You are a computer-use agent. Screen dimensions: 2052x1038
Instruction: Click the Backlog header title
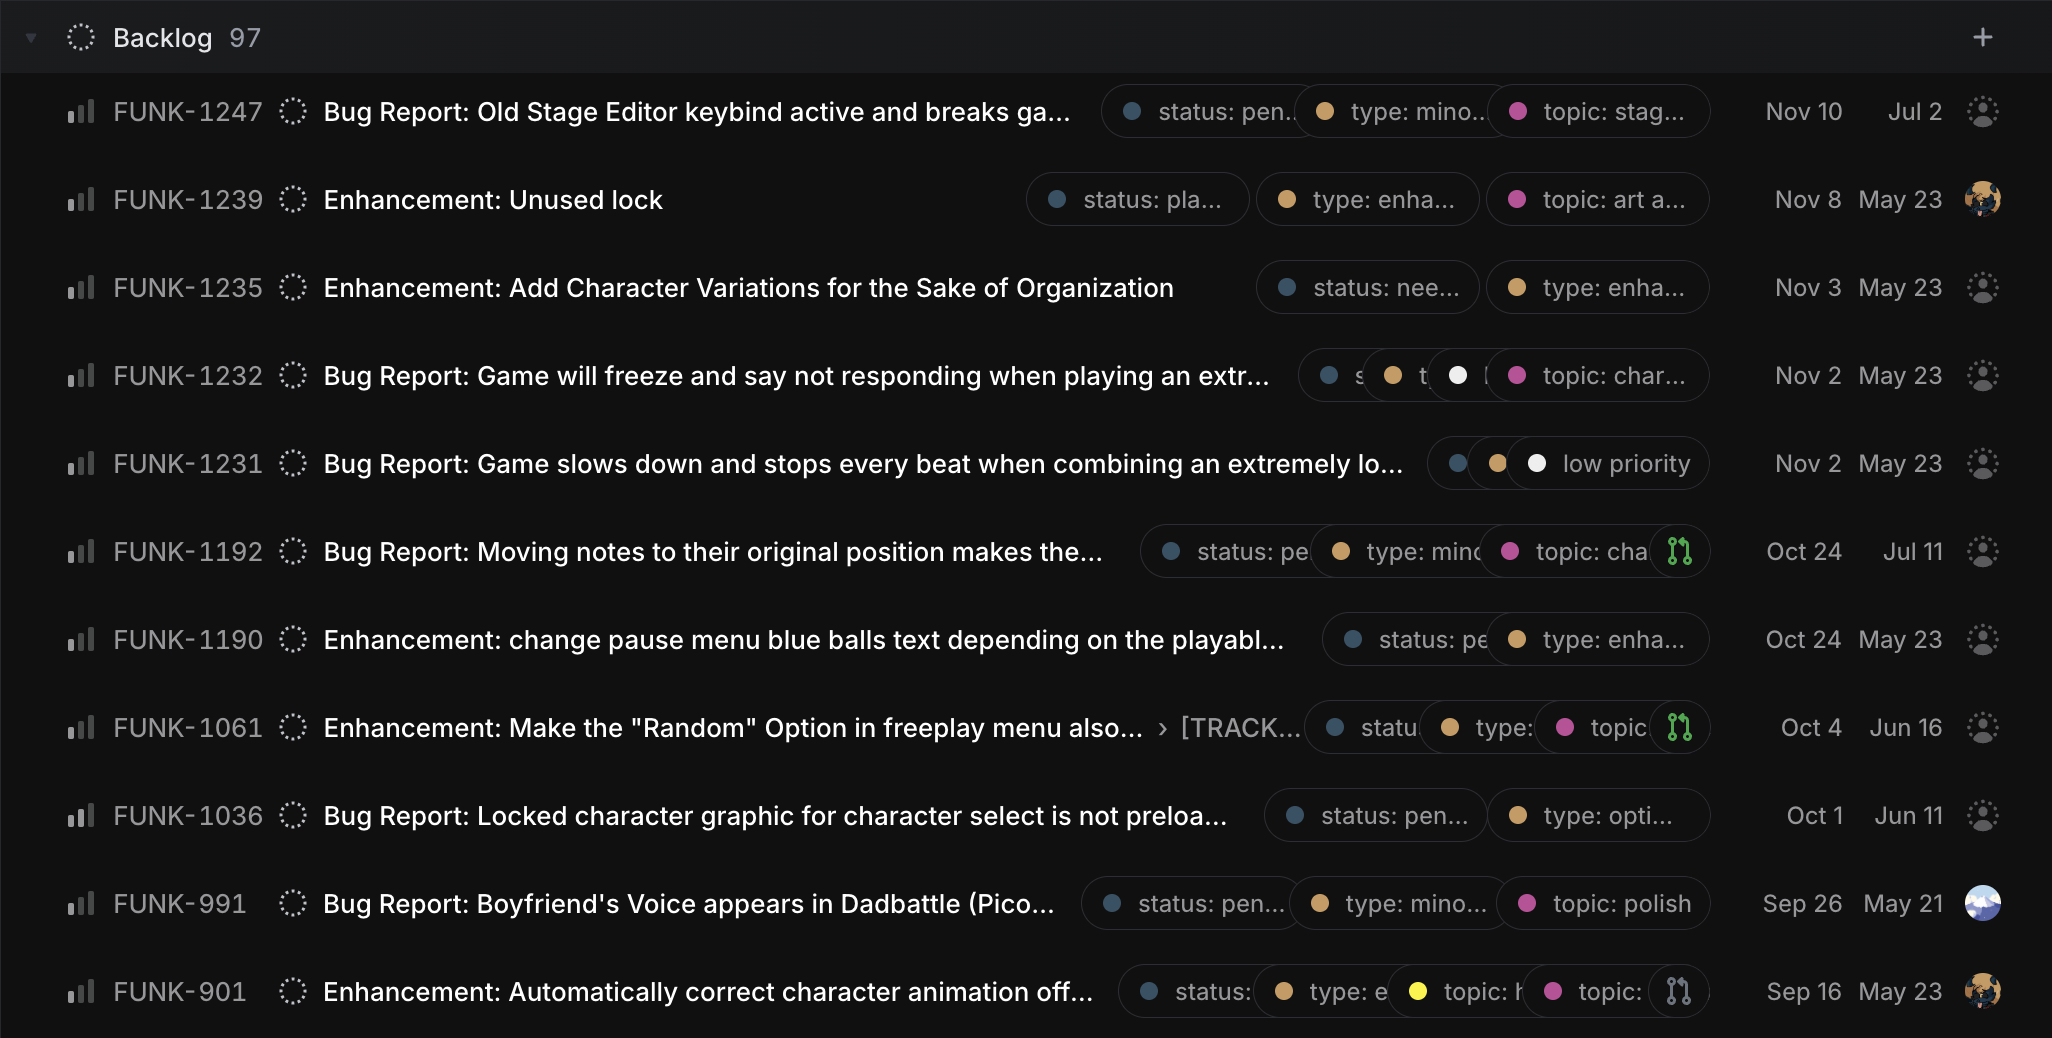coord(162,38)
